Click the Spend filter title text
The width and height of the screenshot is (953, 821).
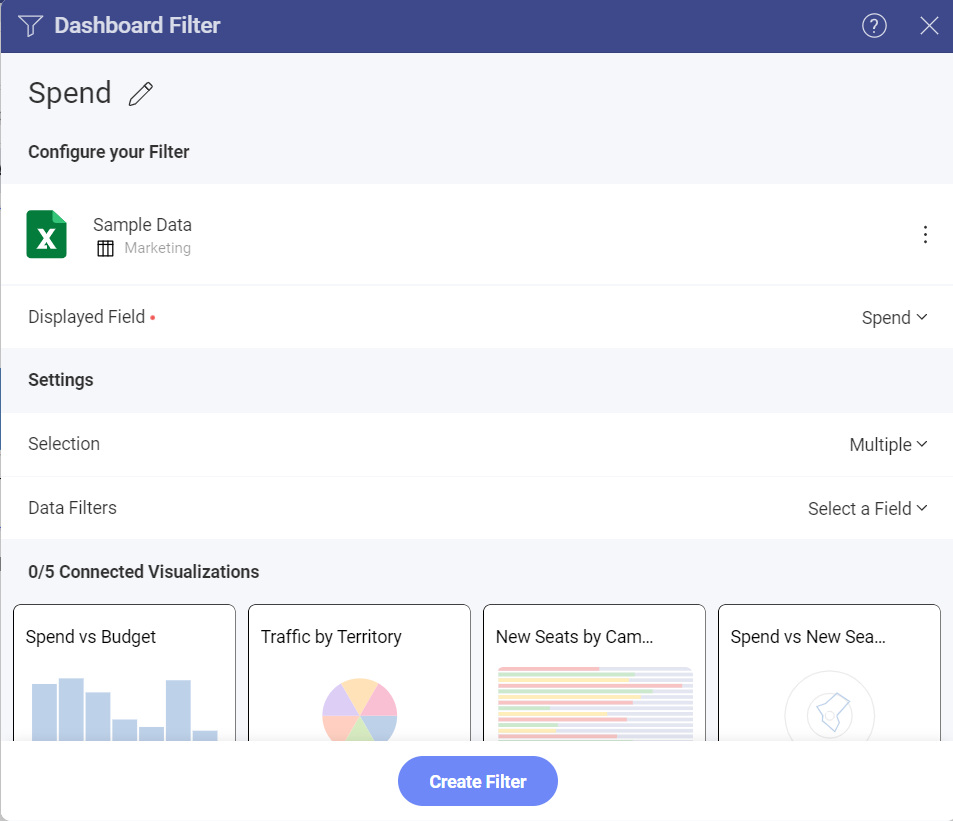coord(70,93)
